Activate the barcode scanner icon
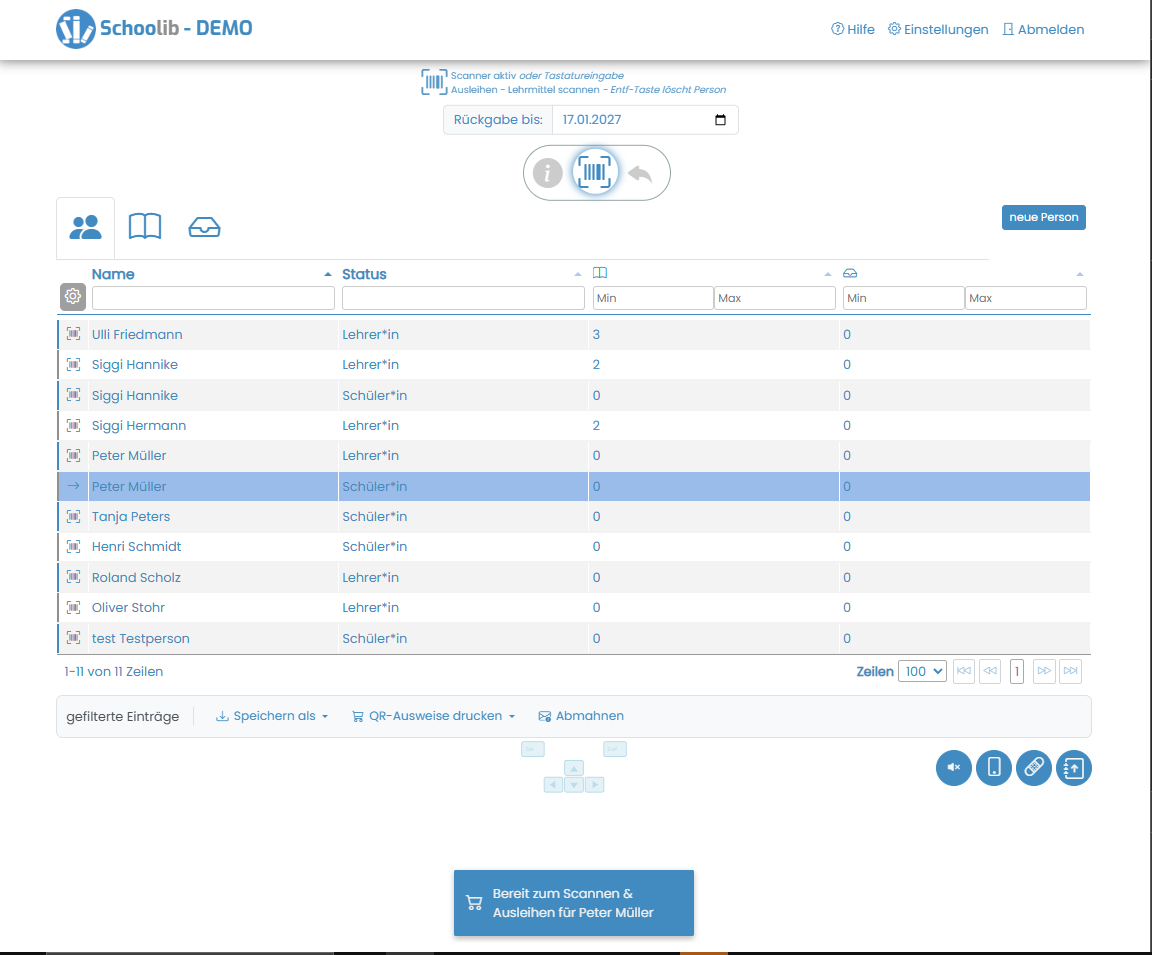Image resolution: width=1152 pixels, height=955 pixels. point(596,172)
